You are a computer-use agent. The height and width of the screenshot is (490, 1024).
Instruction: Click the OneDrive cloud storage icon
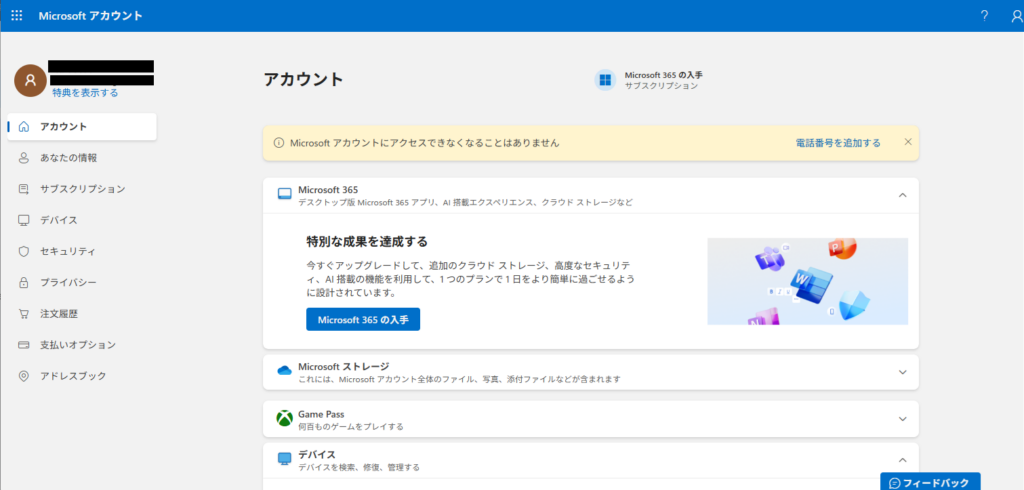click(x=284, y=371)
